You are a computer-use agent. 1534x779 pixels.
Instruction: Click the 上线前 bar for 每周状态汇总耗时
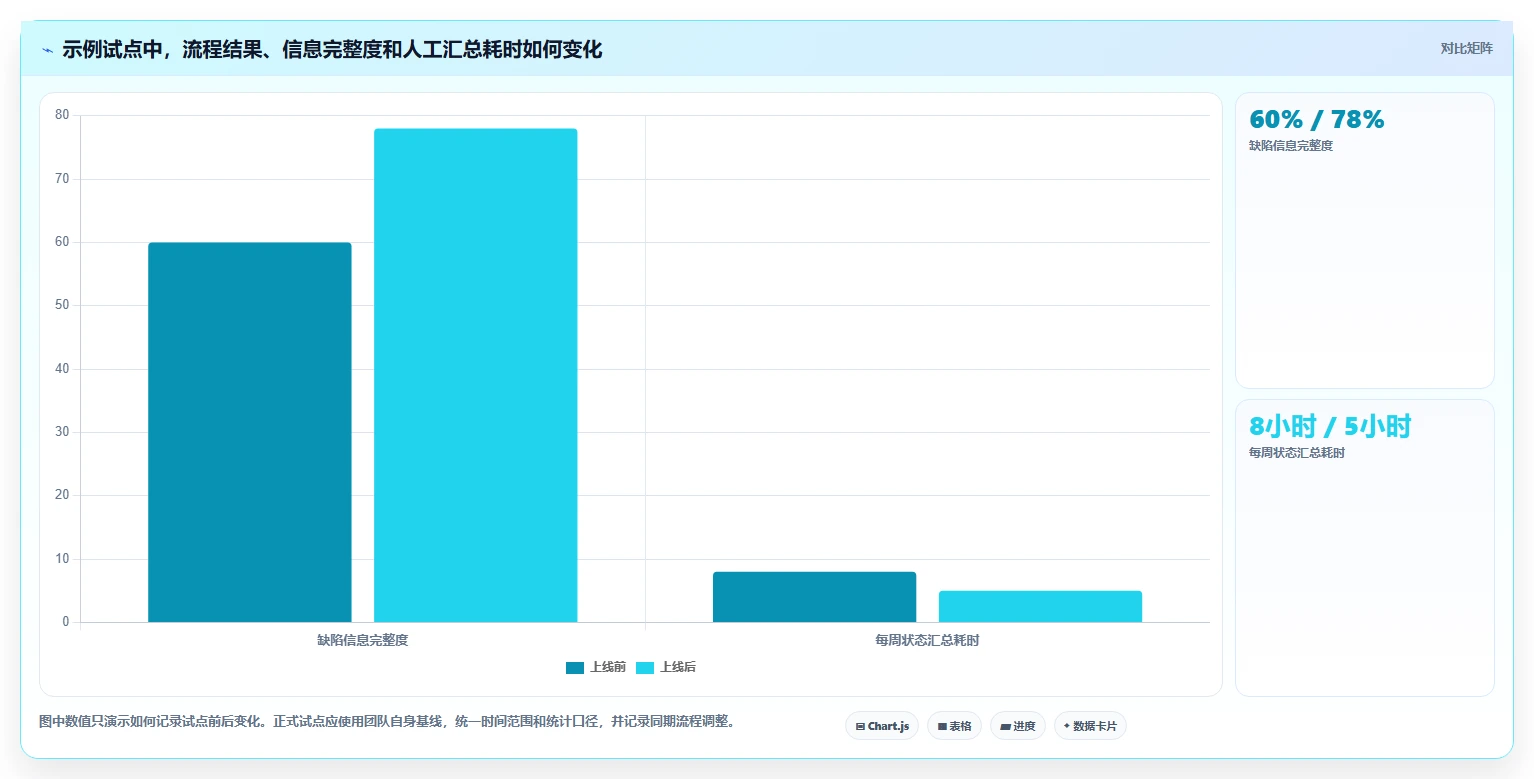tap(815, 597)
